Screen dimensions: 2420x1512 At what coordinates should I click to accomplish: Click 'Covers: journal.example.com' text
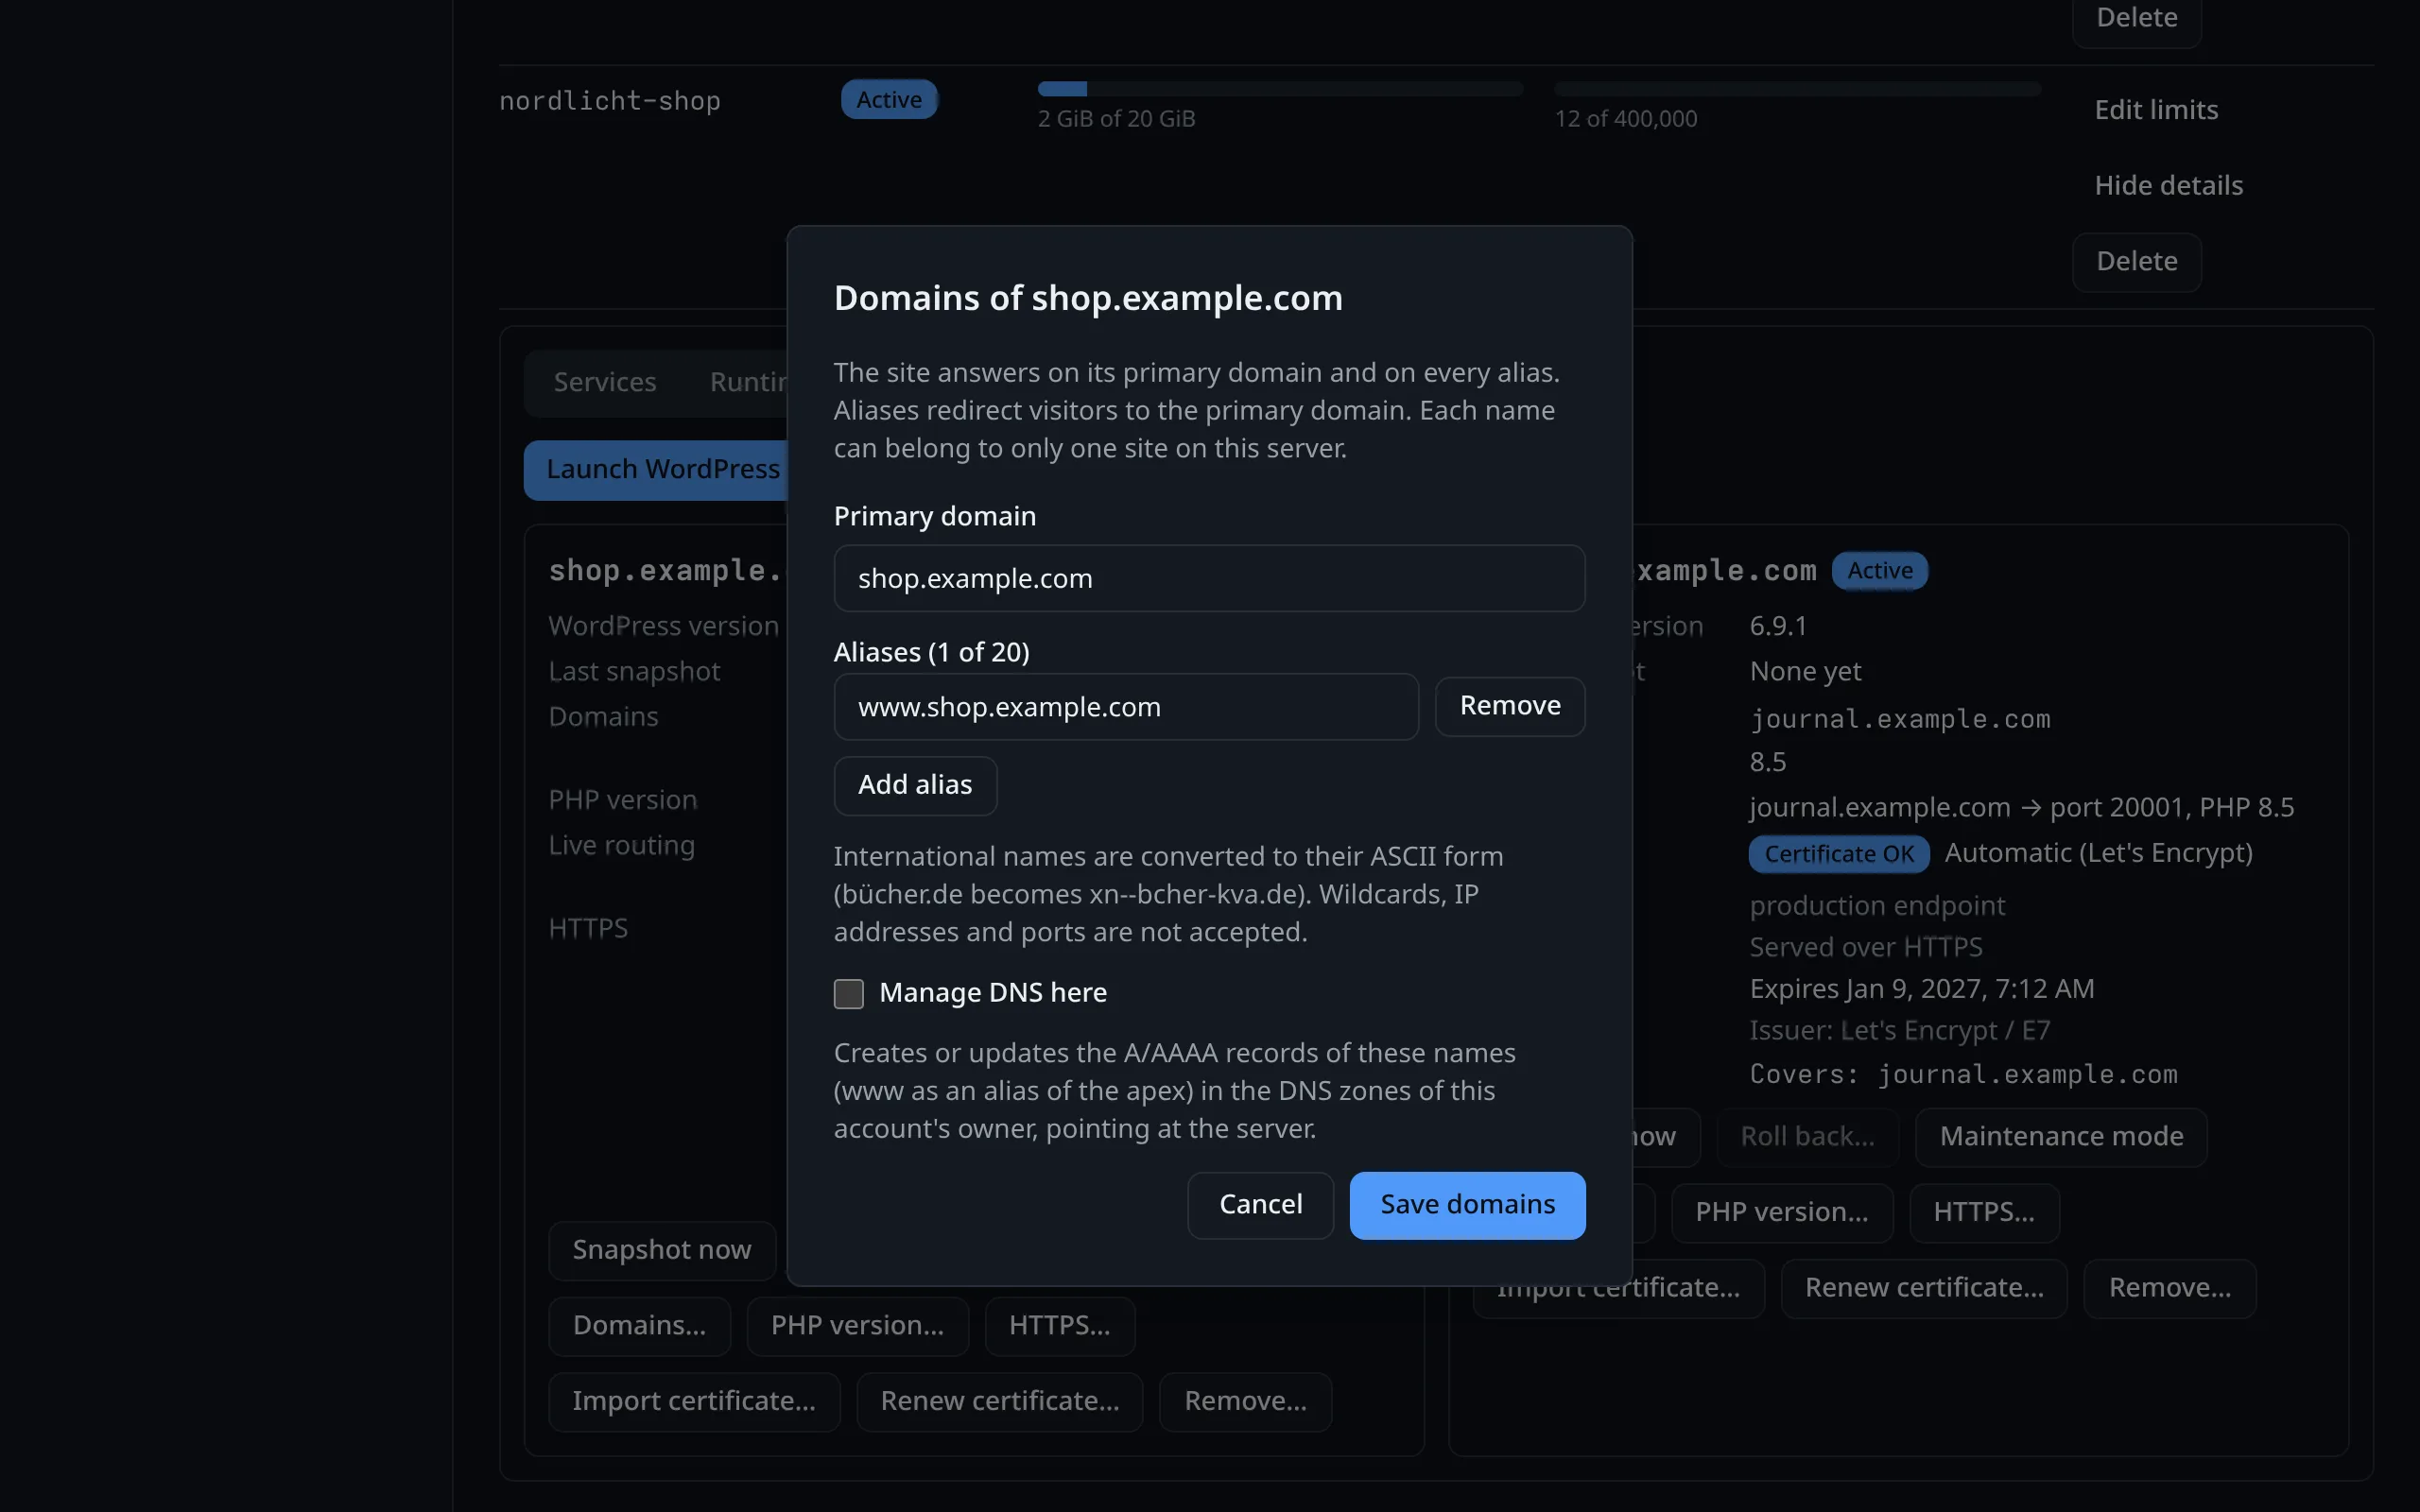point(1963,1075)
